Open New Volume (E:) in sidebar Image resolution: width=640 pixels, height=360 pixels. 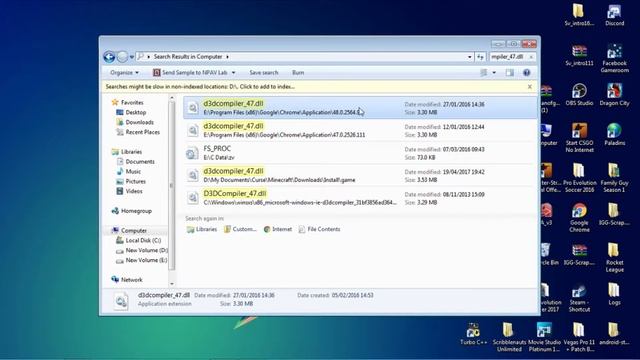[x=142, y=260]
